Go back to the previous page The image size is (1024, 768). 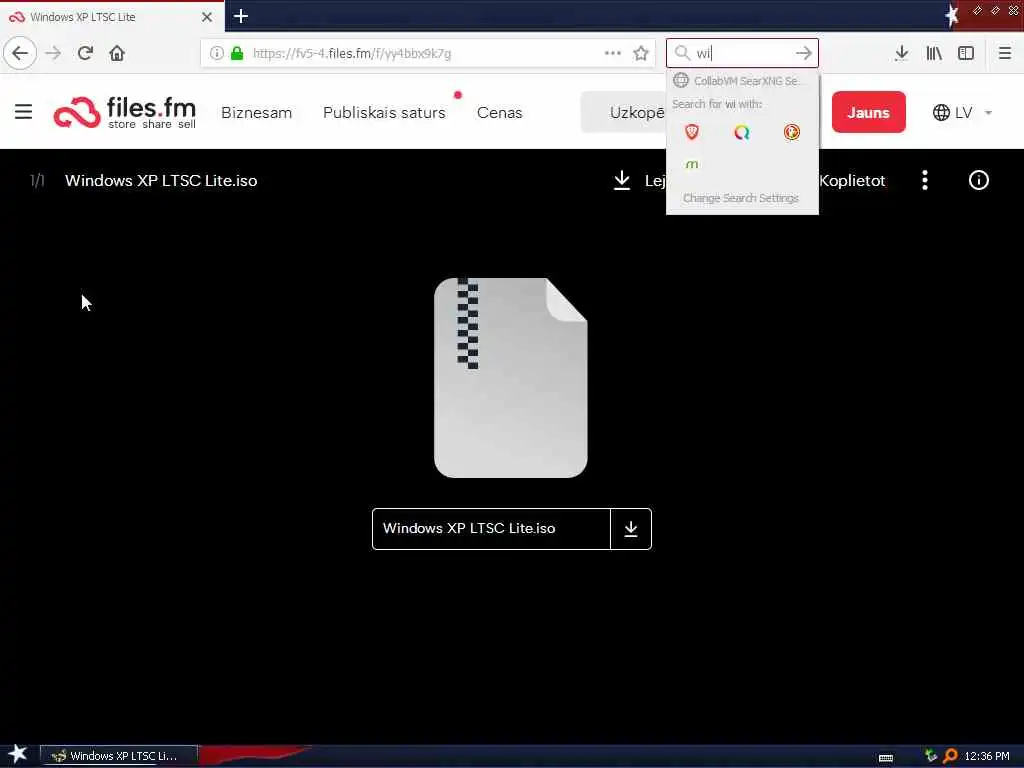pos(20,53)
